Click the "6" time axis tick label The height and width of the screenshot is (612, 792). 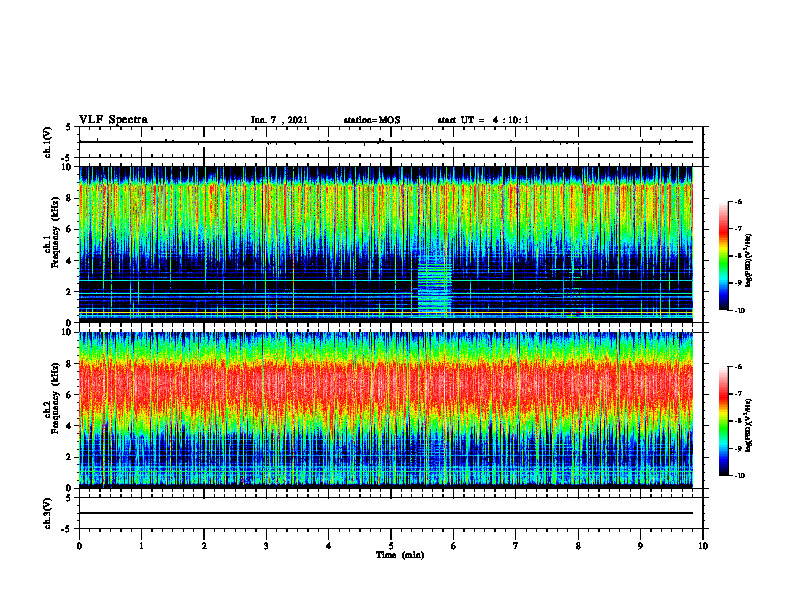[x=454, y=546]
